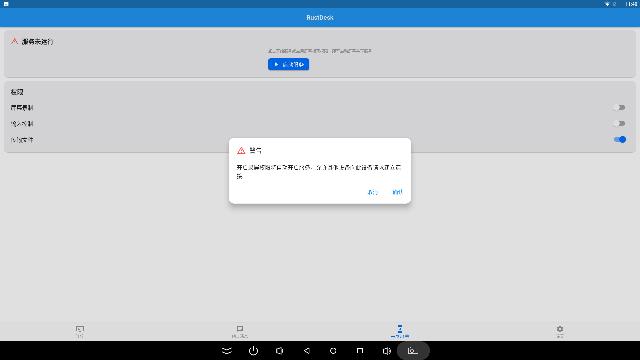
Task: Go back with the triangle navigation icon
Action: (x=307, y=351)
